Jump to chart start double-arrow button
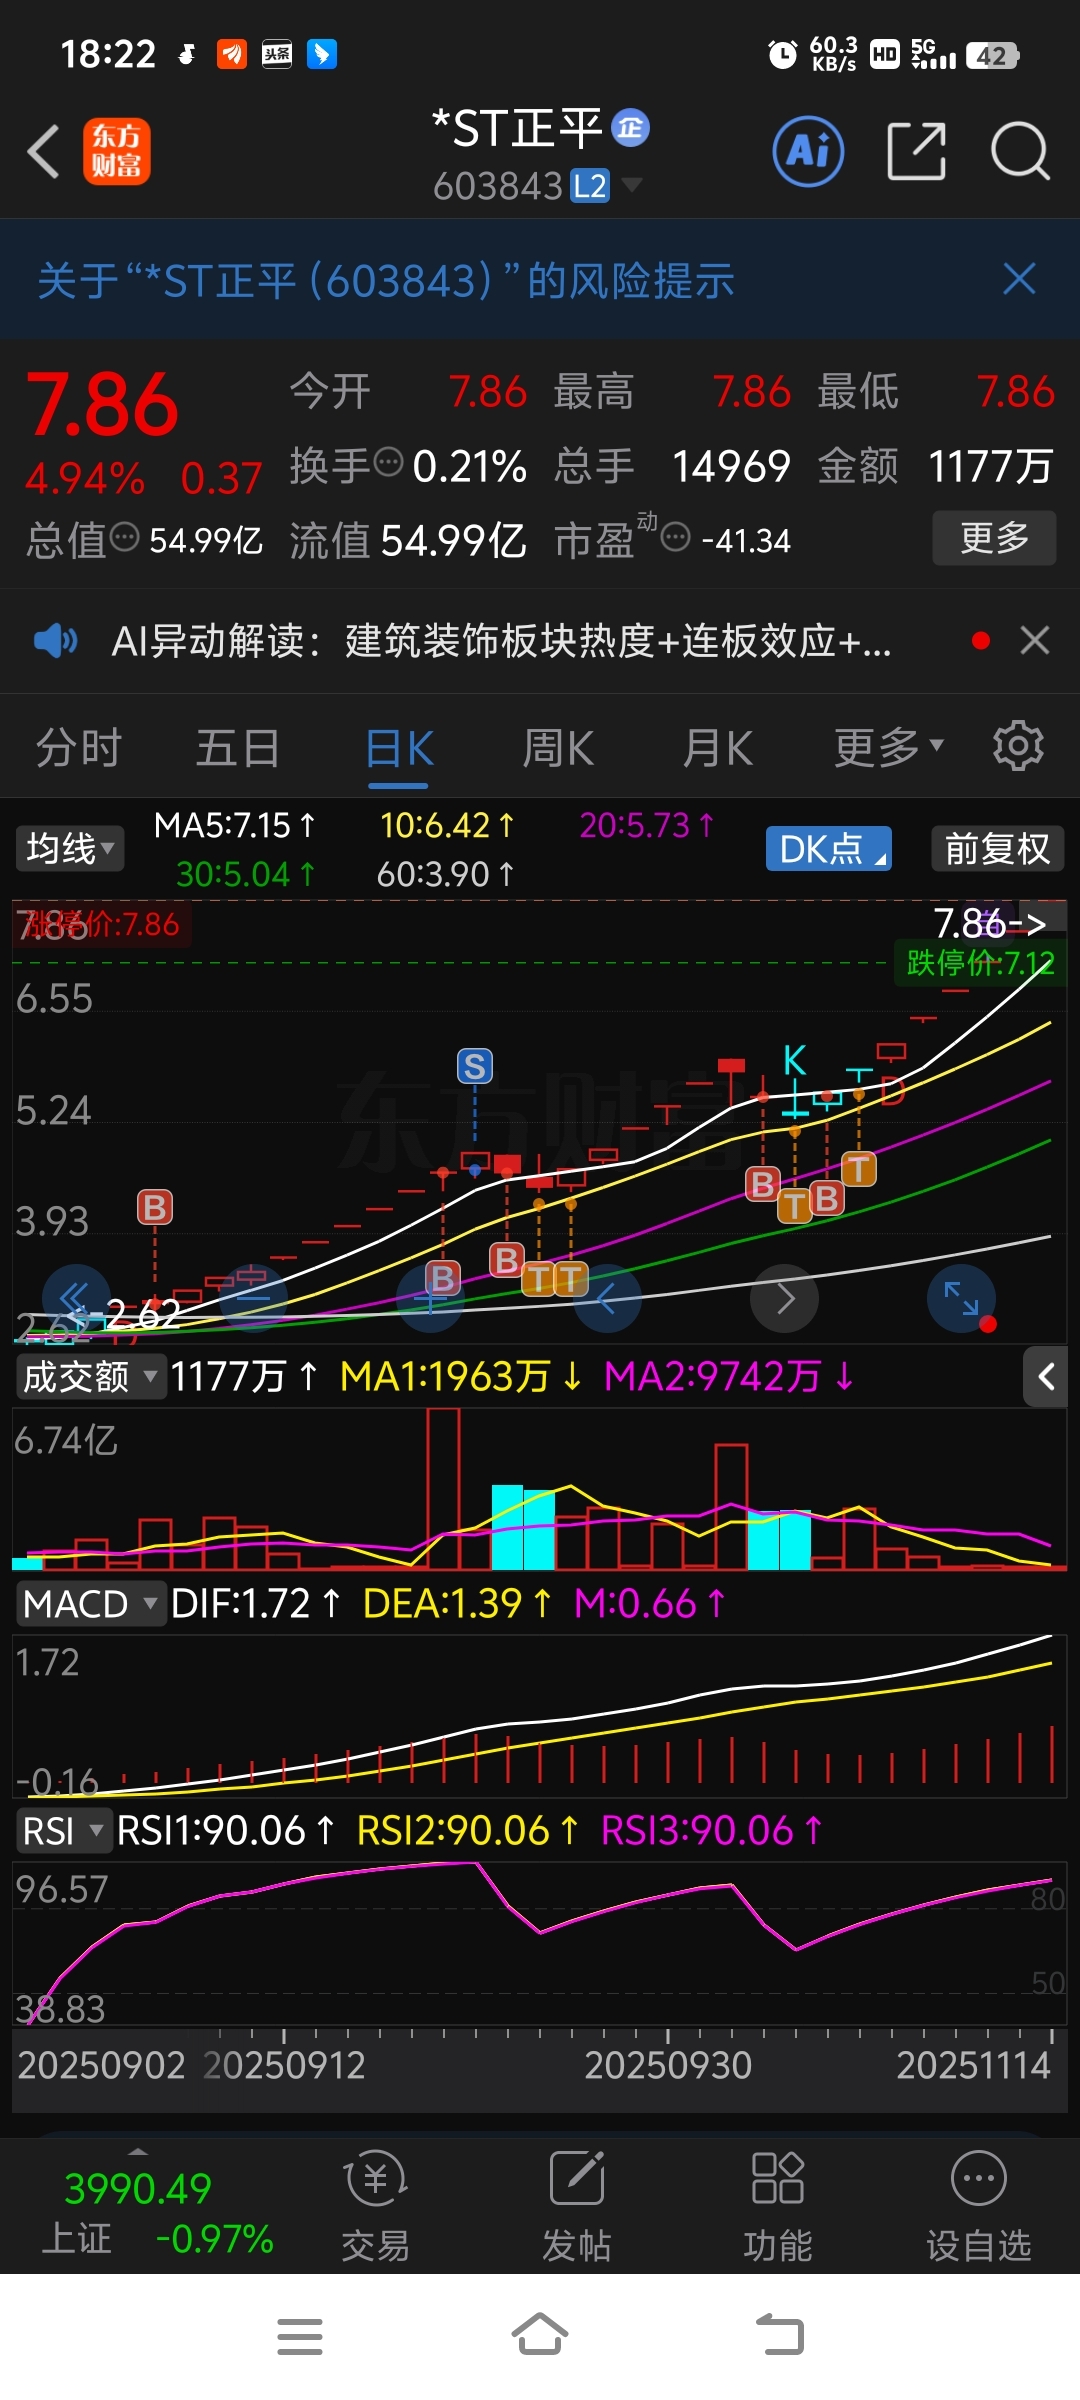The width and height of the screenshot is (1080, 2400). pyautogui.click(x=75, y=1298)
